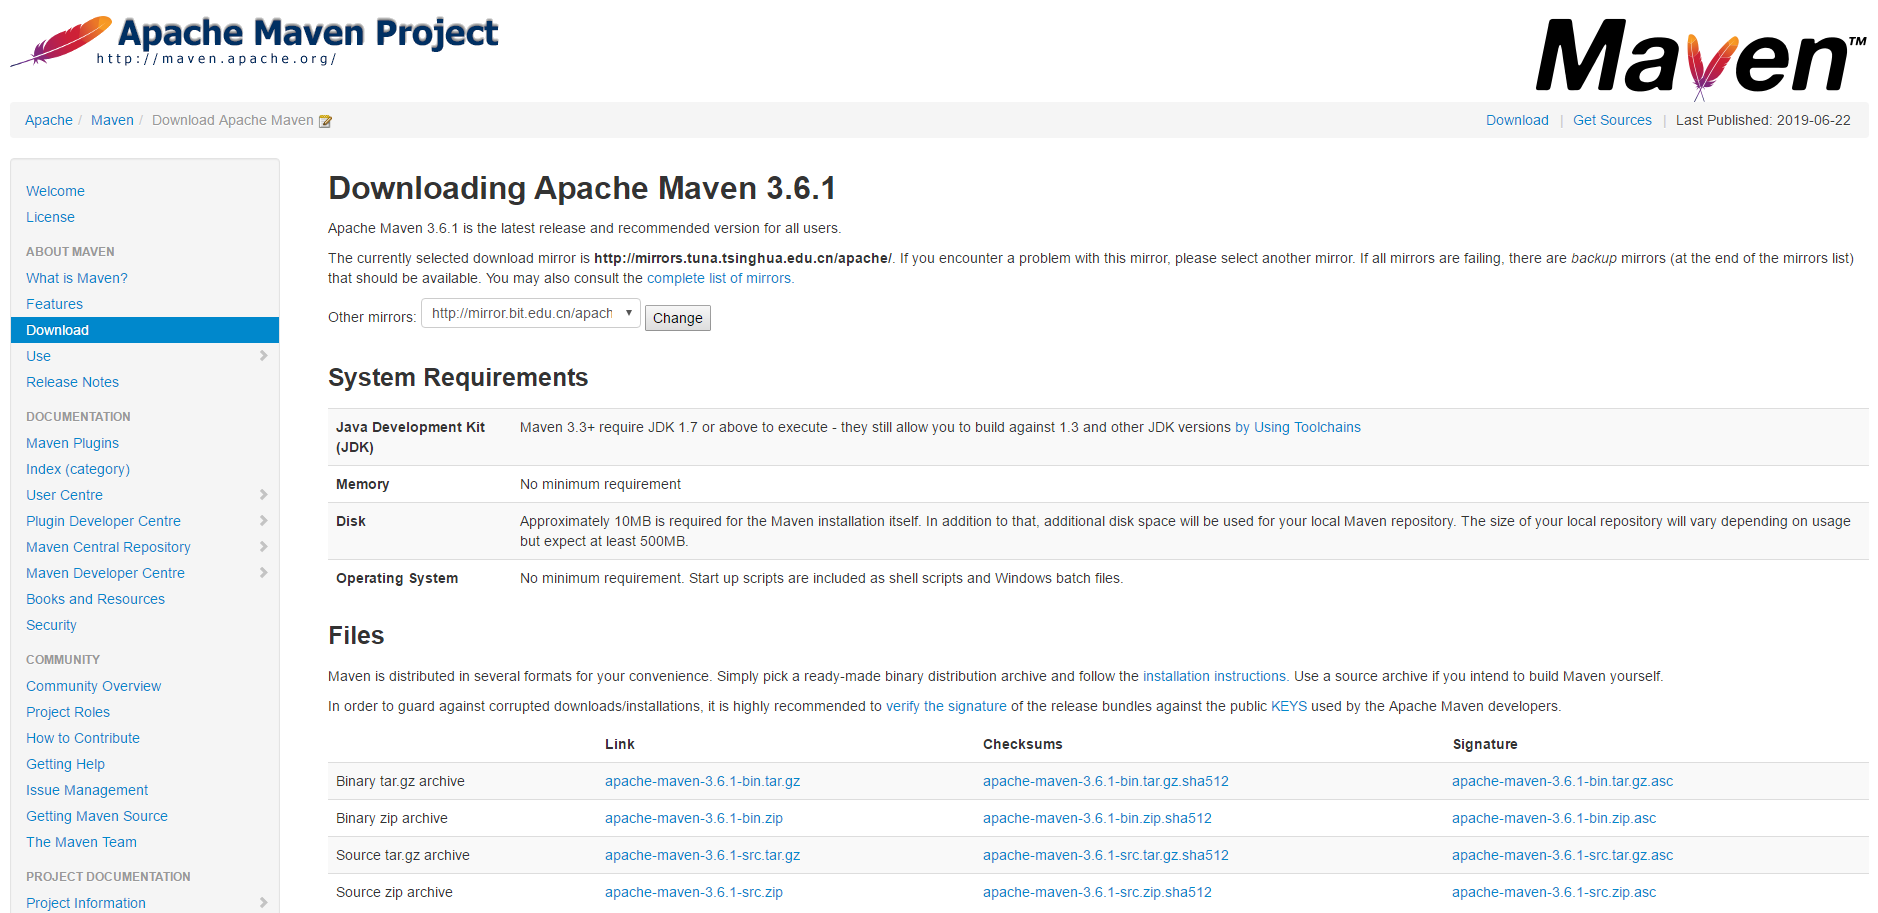Screen dimensions: 1878x913
Task: Click Get Sources link
Action: point(1612,120)
